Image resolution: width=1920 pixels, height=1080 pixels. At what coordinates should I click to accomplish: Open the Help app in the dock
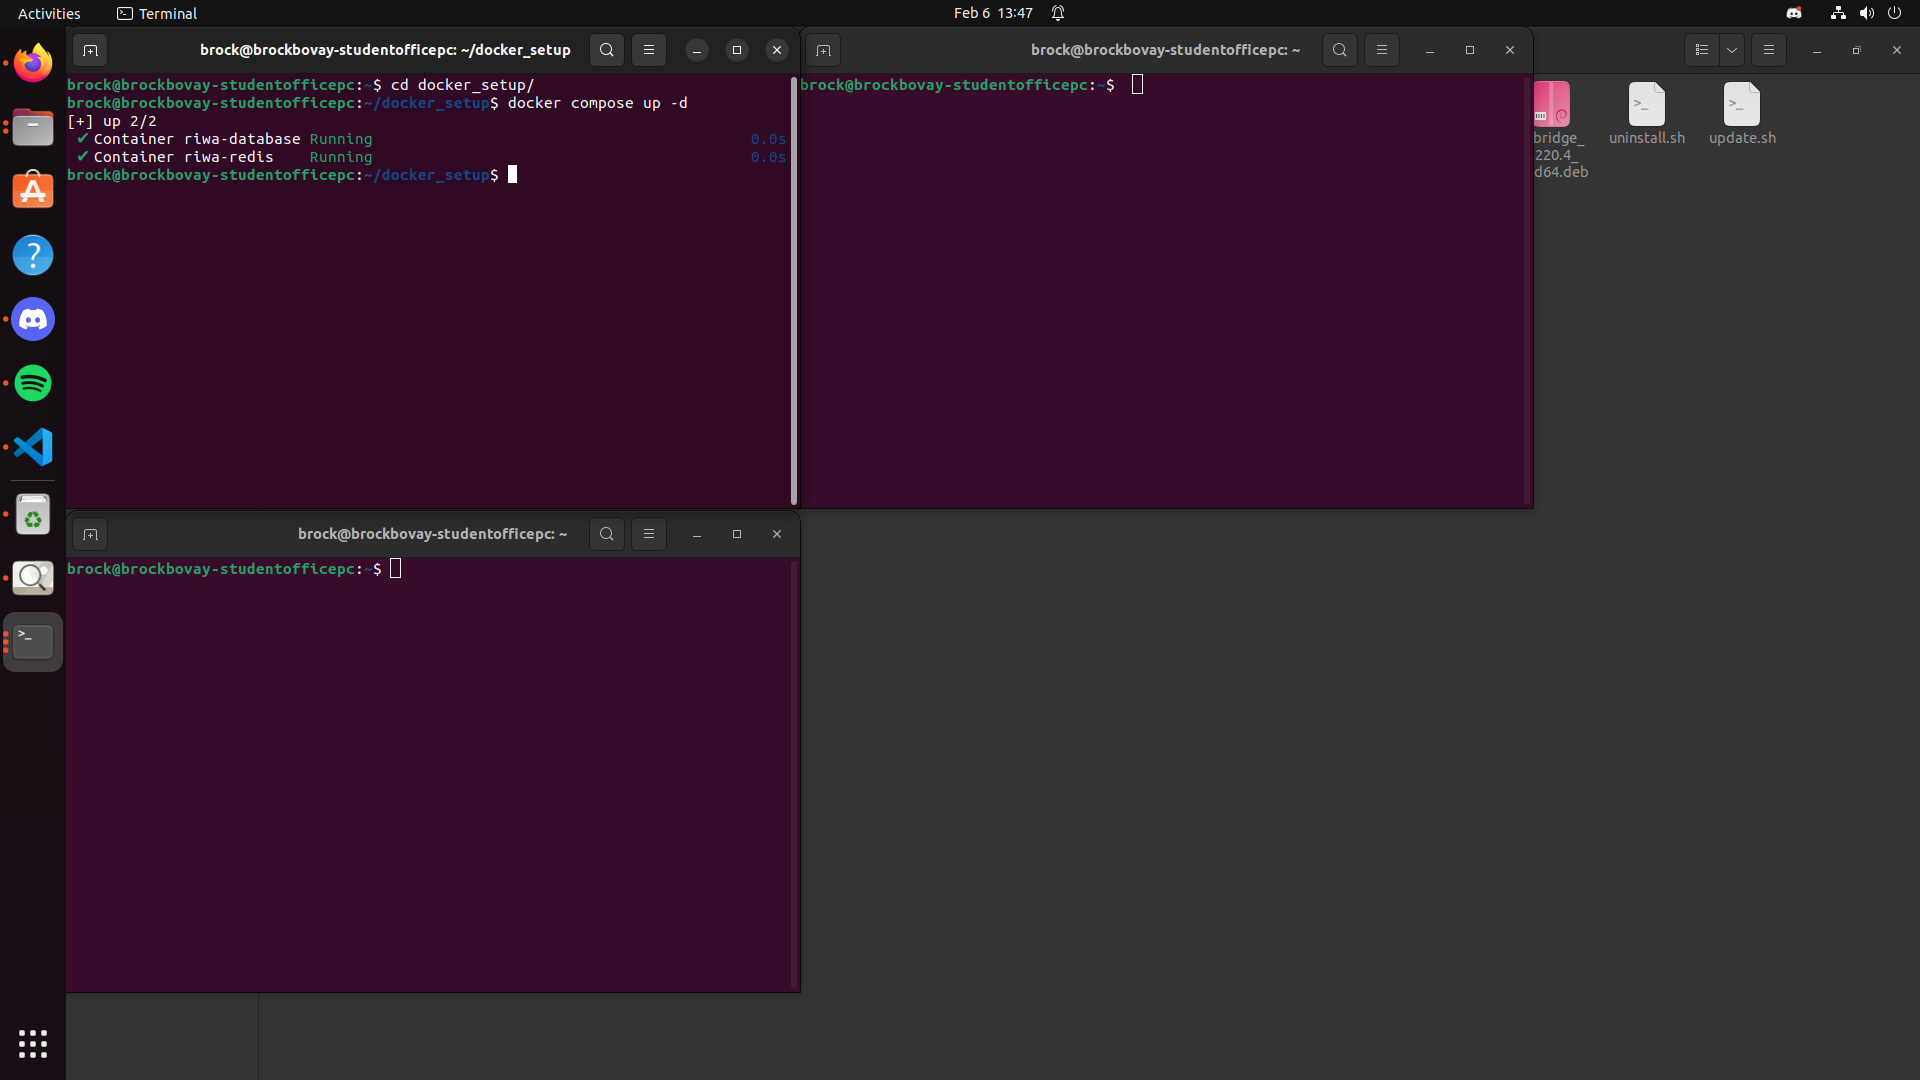click(33, 255)
